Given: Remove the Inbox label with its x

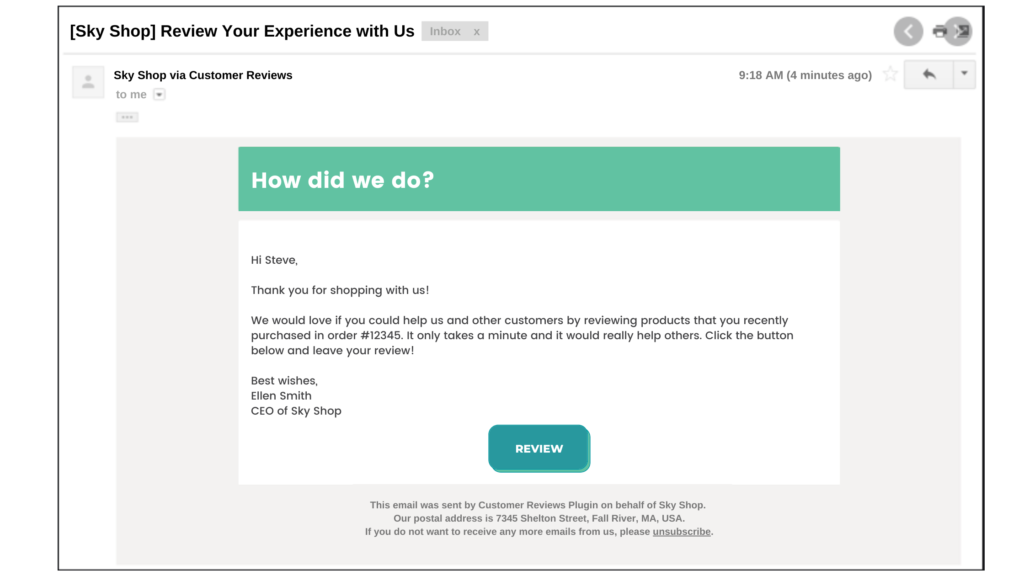Looking at the screenshot, I should (477, 31).
